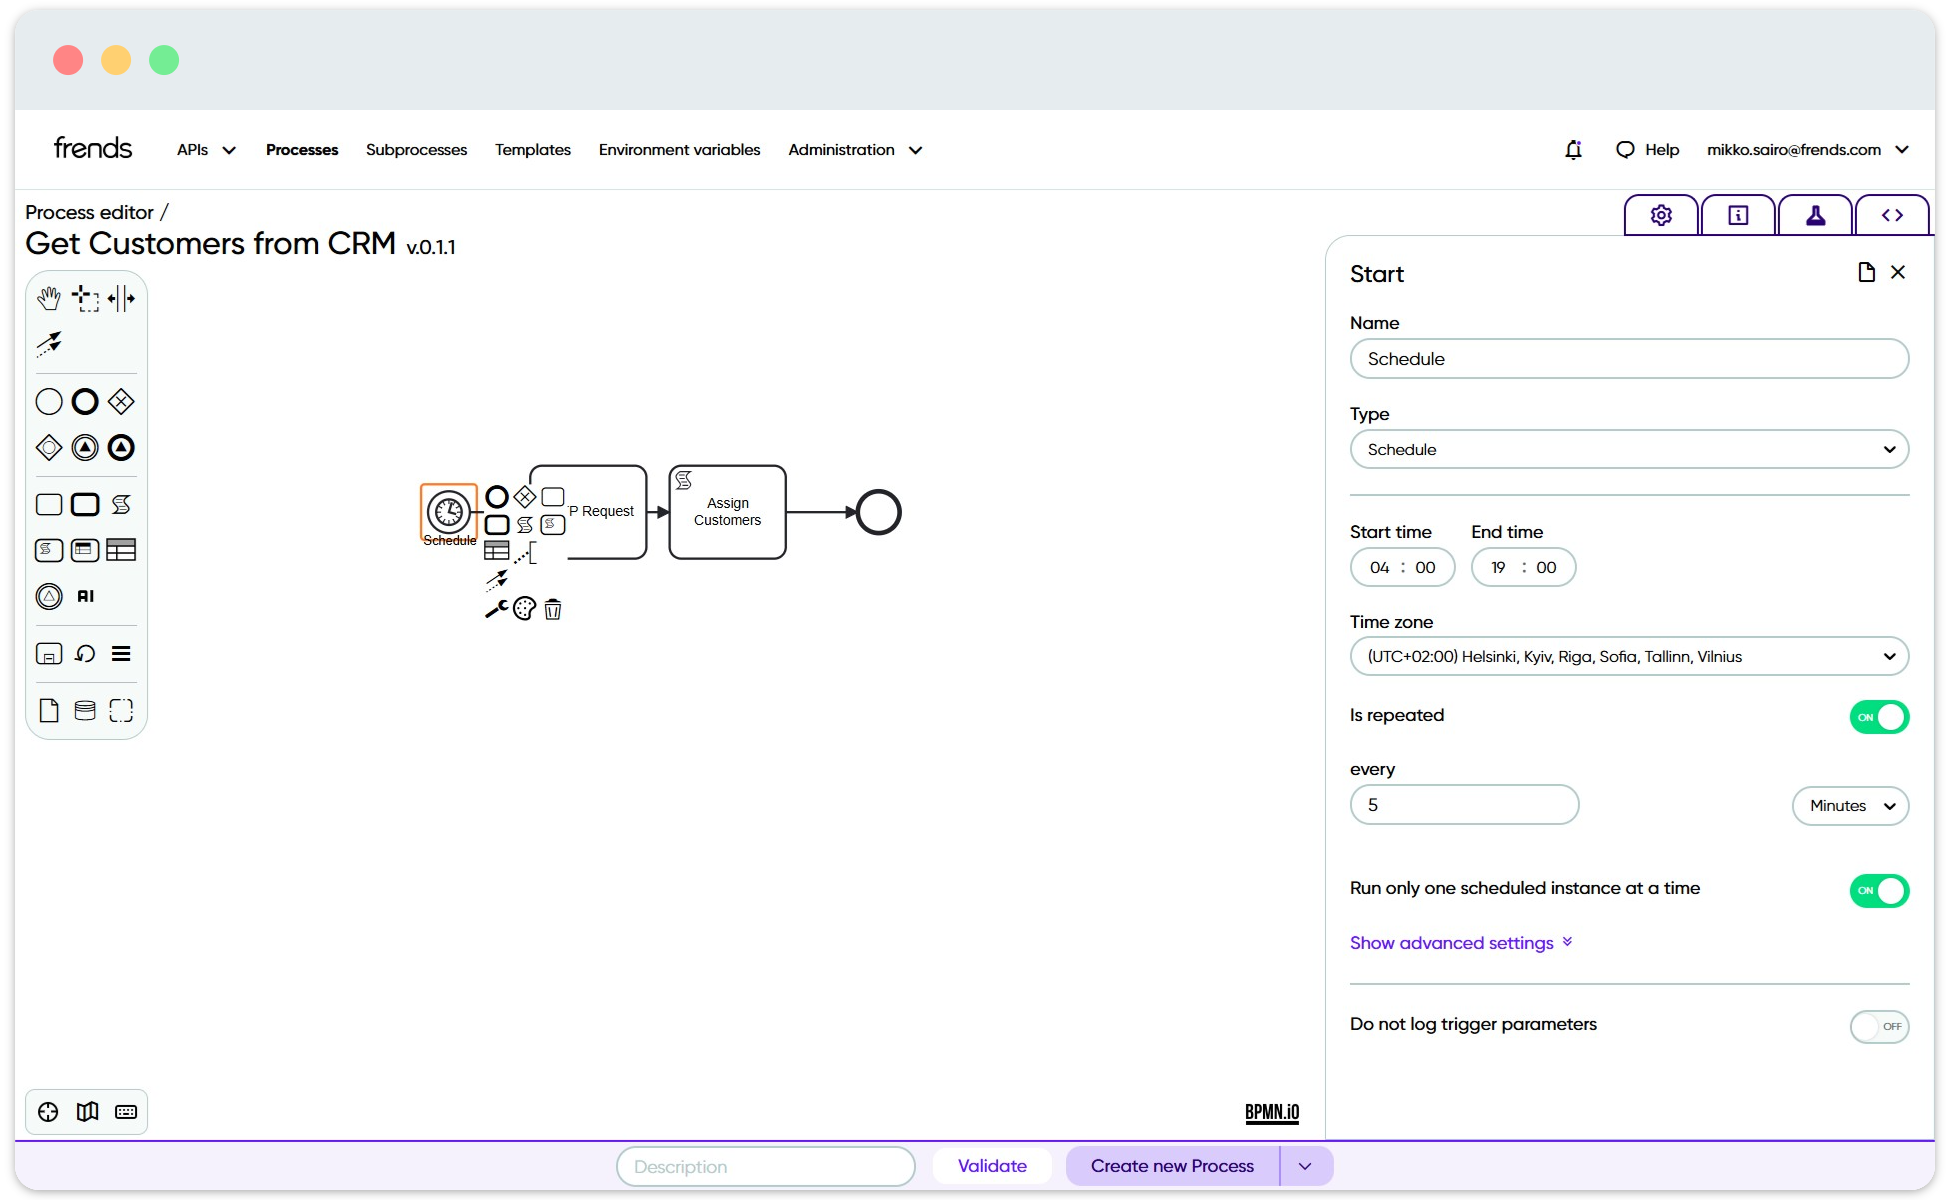This screenshot has height=1200, width=1950.
Task: Open the keyboard shortcuts icon at bottom left
Action: tap(126, 1111)
